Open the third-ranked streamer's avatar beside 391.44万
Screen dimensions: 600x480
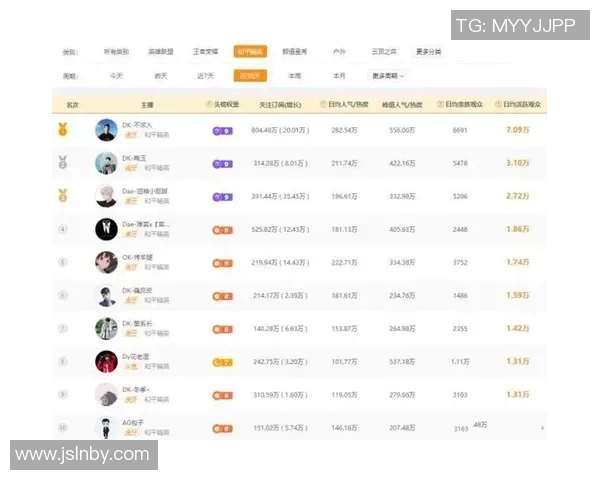point(106,196)
